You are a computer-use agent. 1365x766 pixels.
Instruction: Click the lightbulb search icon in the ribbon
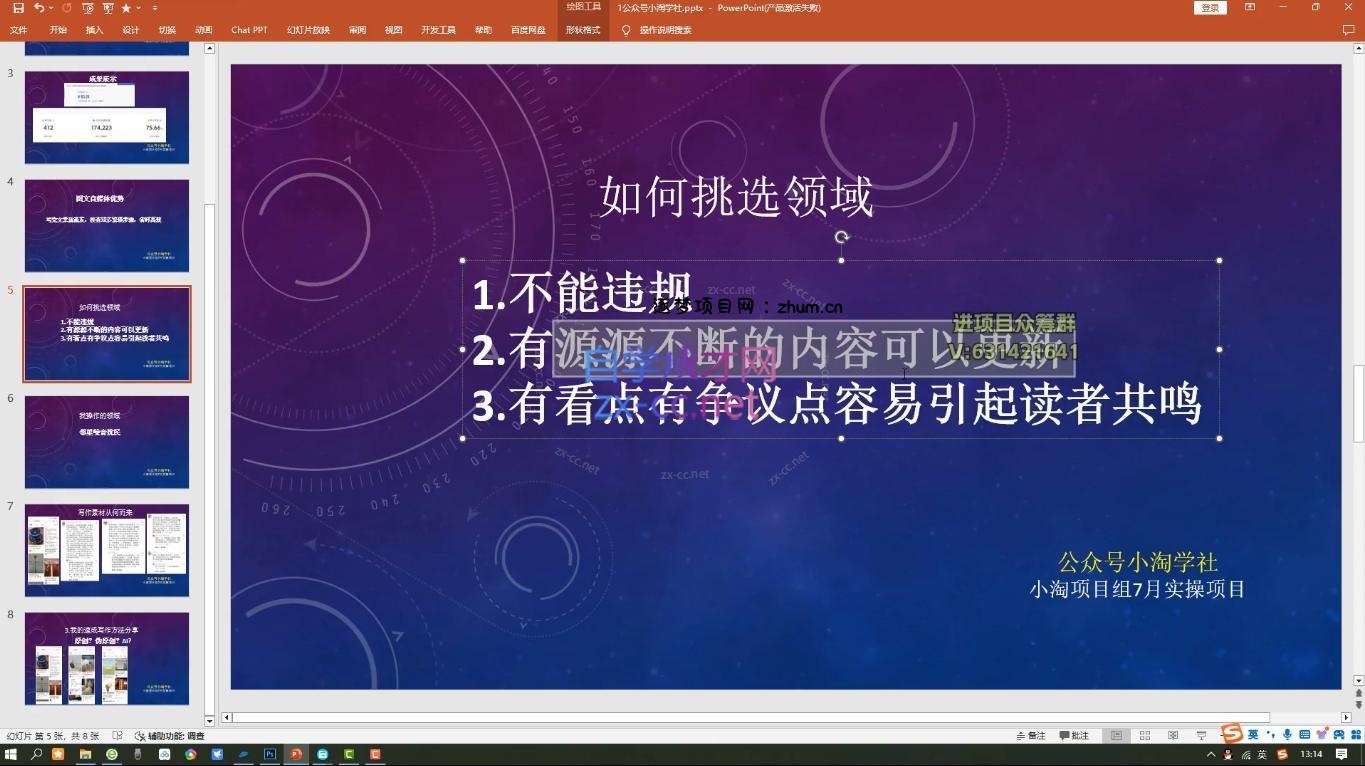tap(626, 30)
